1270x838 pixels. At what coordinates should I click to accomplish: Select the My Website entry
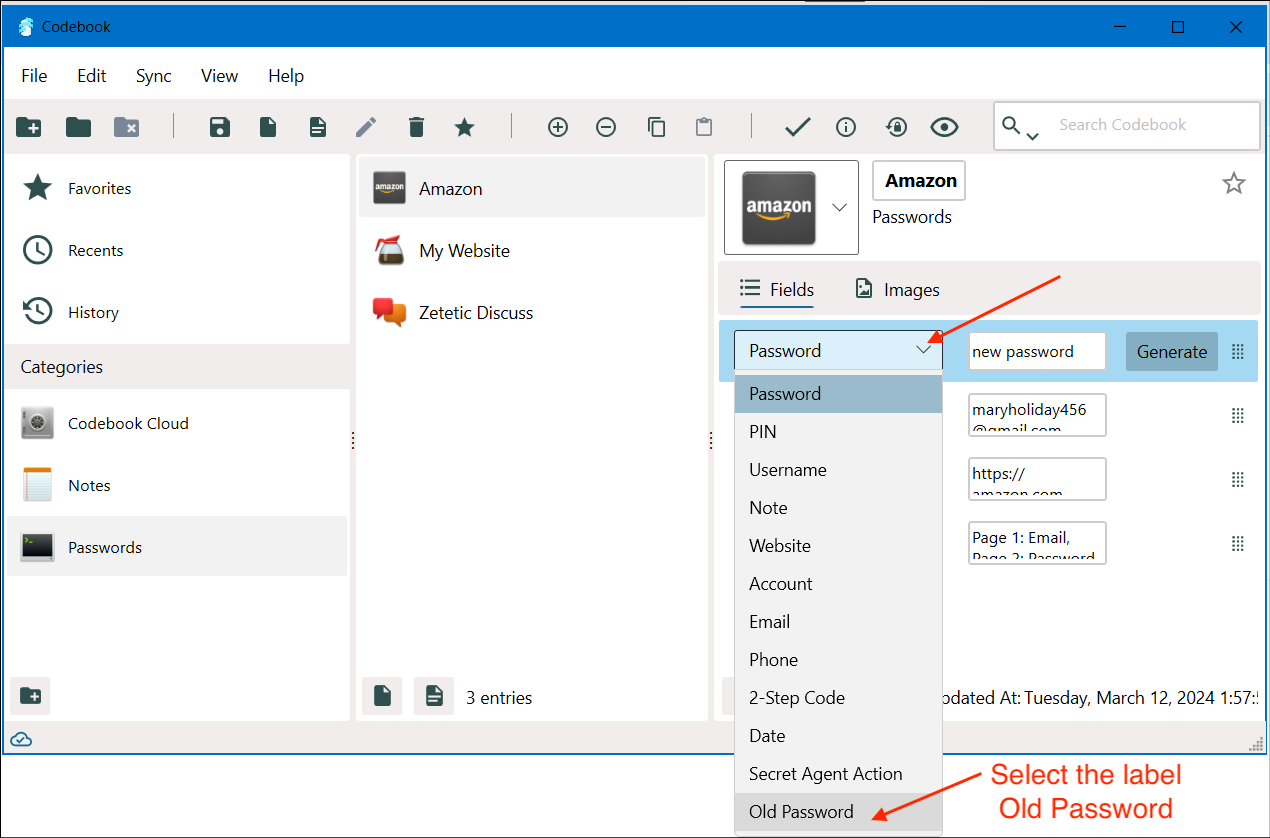[532, 250]
